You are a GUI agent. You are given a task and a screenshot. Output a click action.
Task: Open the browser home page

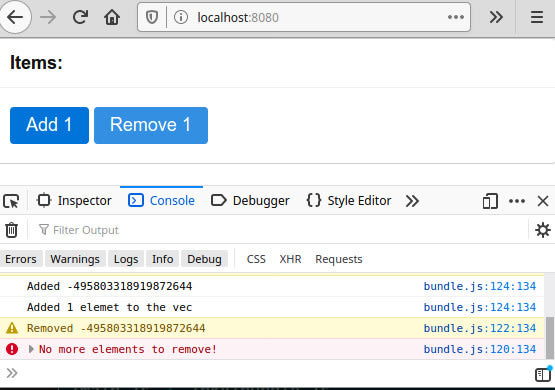(112, 17)
